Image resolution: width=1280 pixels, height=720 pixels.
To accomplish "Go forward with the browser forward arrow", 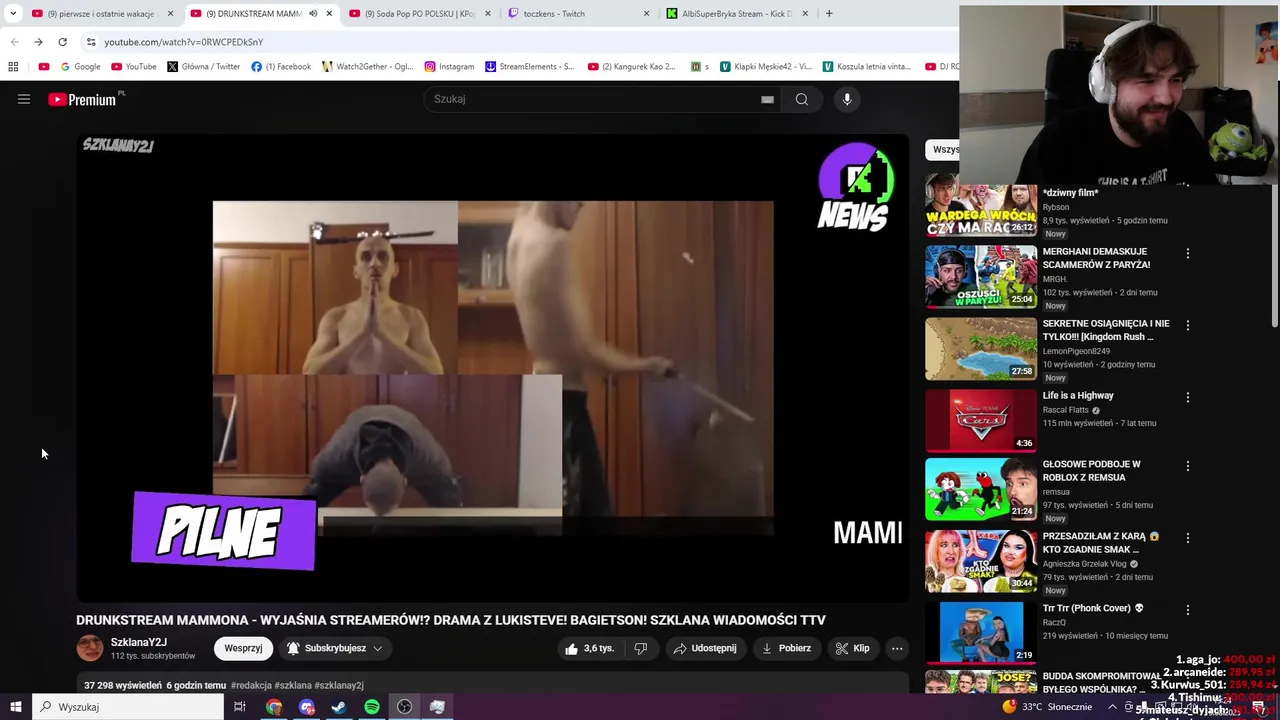I will click(38, 42).
